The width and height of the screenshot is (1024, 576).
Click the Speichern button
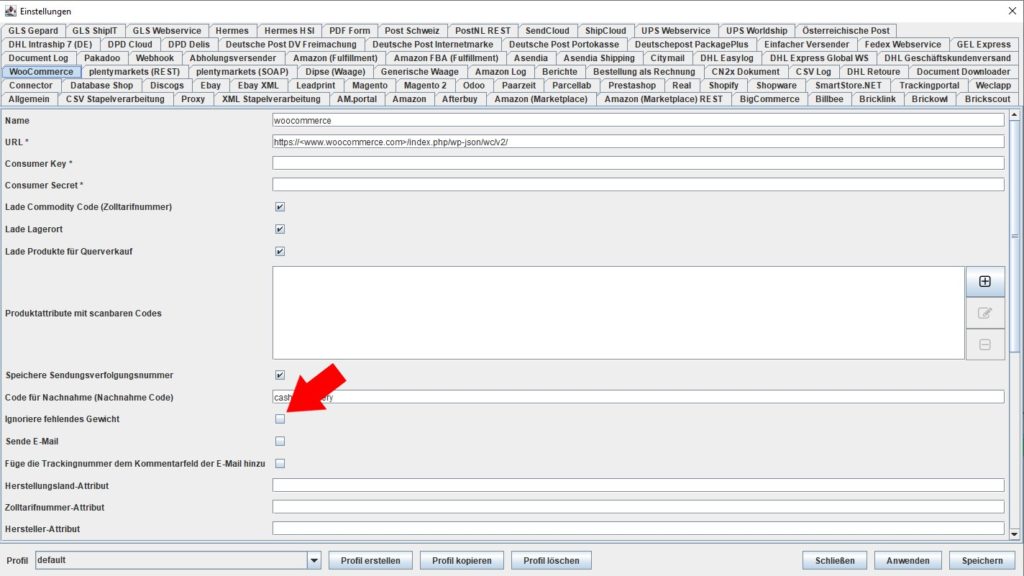tap(982, 560)
